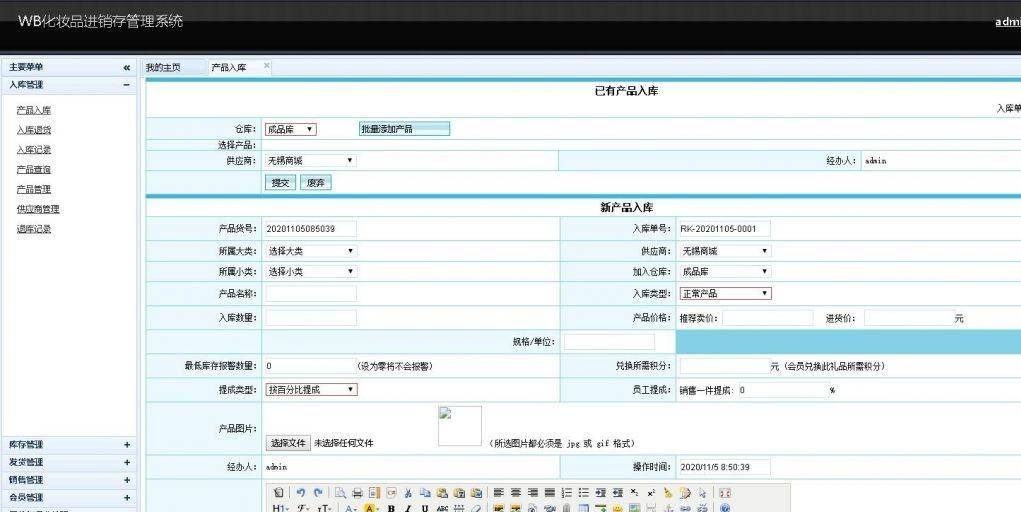Open the 所属大类 dropdown
The image size is (1021, 512).
click(x=310, y=251)
